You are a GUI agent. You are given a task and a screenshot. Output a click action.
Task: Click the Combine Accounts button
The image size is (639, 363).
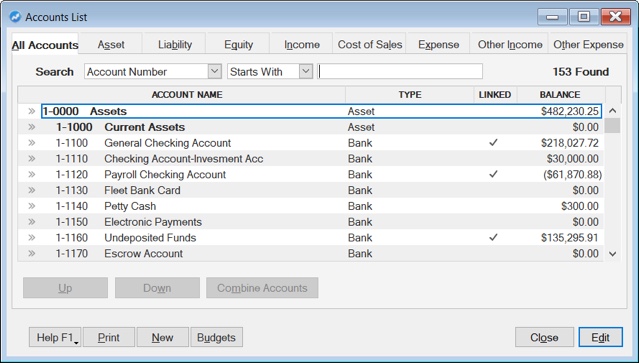point(262,288)
